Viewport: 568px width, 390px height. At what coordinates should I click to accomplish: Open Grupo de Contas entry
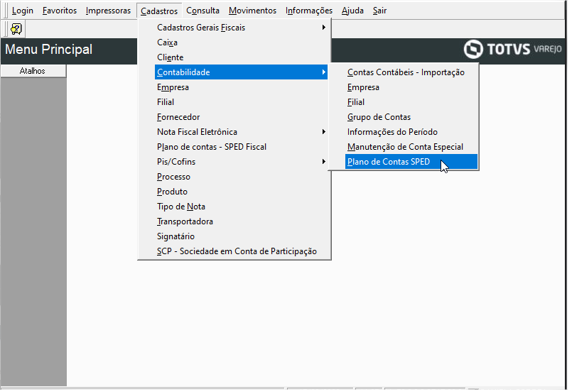(411, 117)
